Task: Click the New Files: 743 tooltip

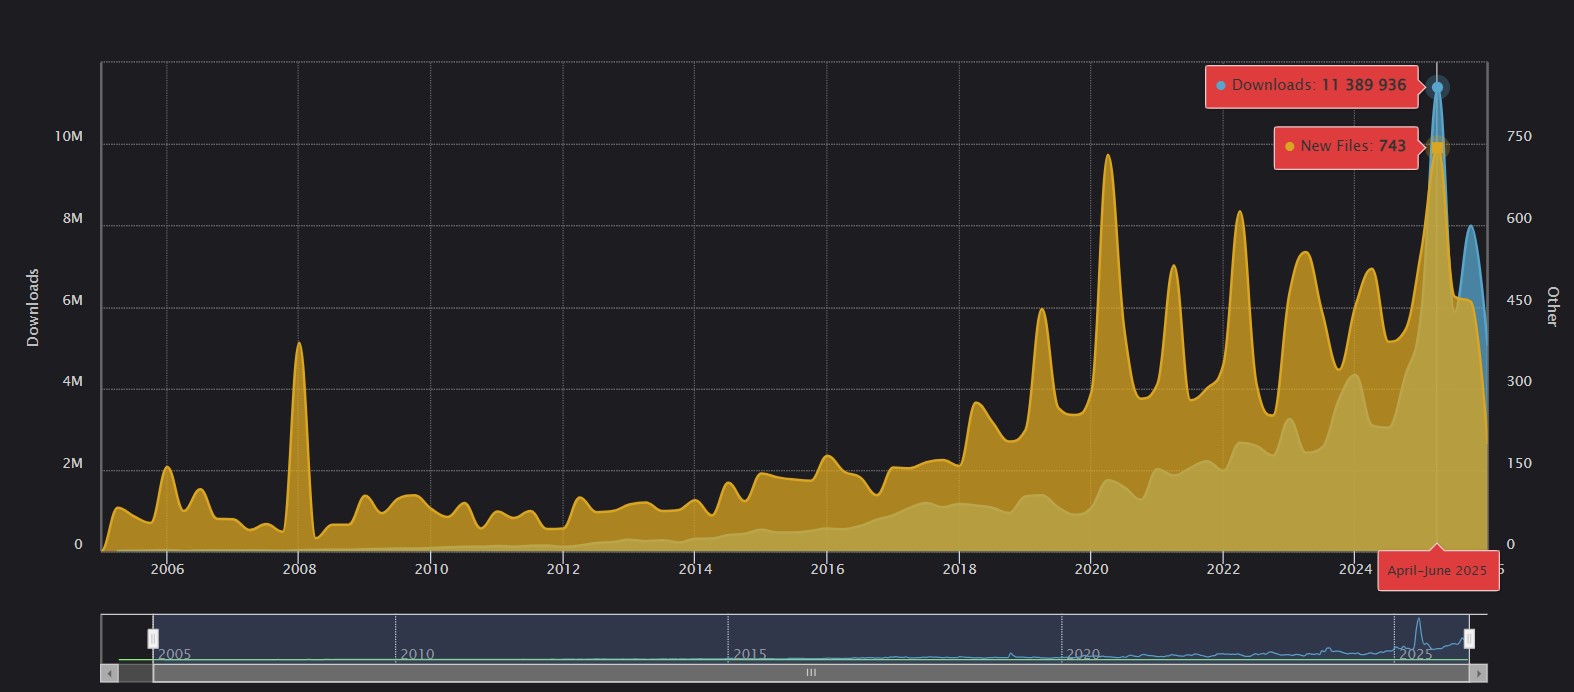Action: click(x=1346, y=147)
